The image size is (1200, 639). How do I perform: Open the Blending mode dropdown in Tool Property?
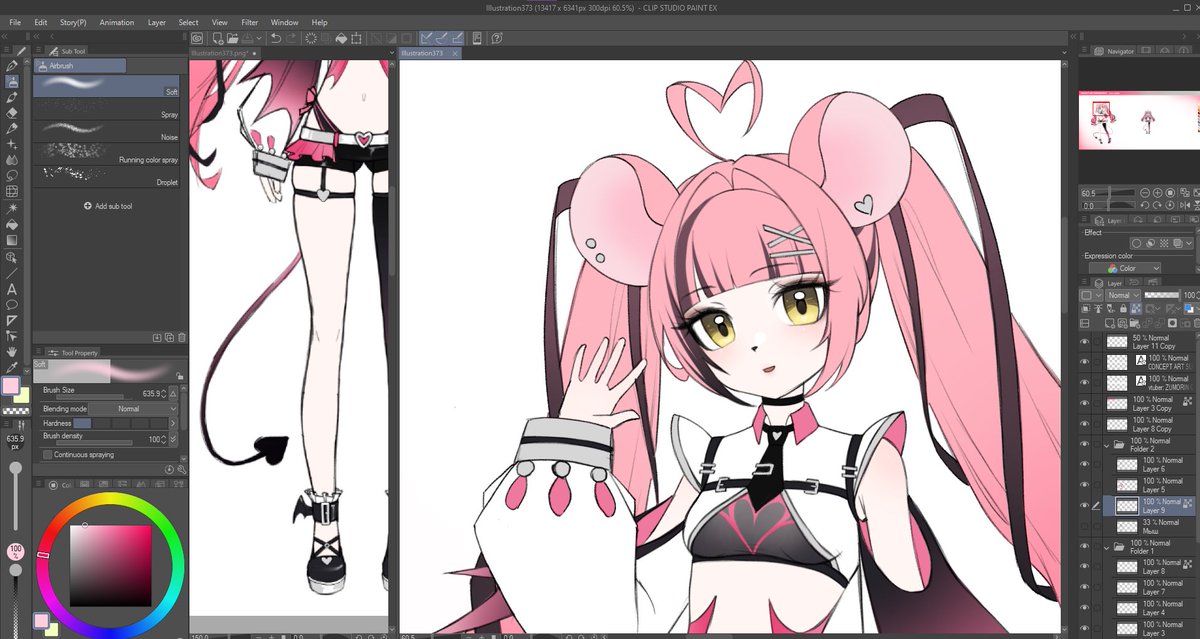[x=130, y=408]
